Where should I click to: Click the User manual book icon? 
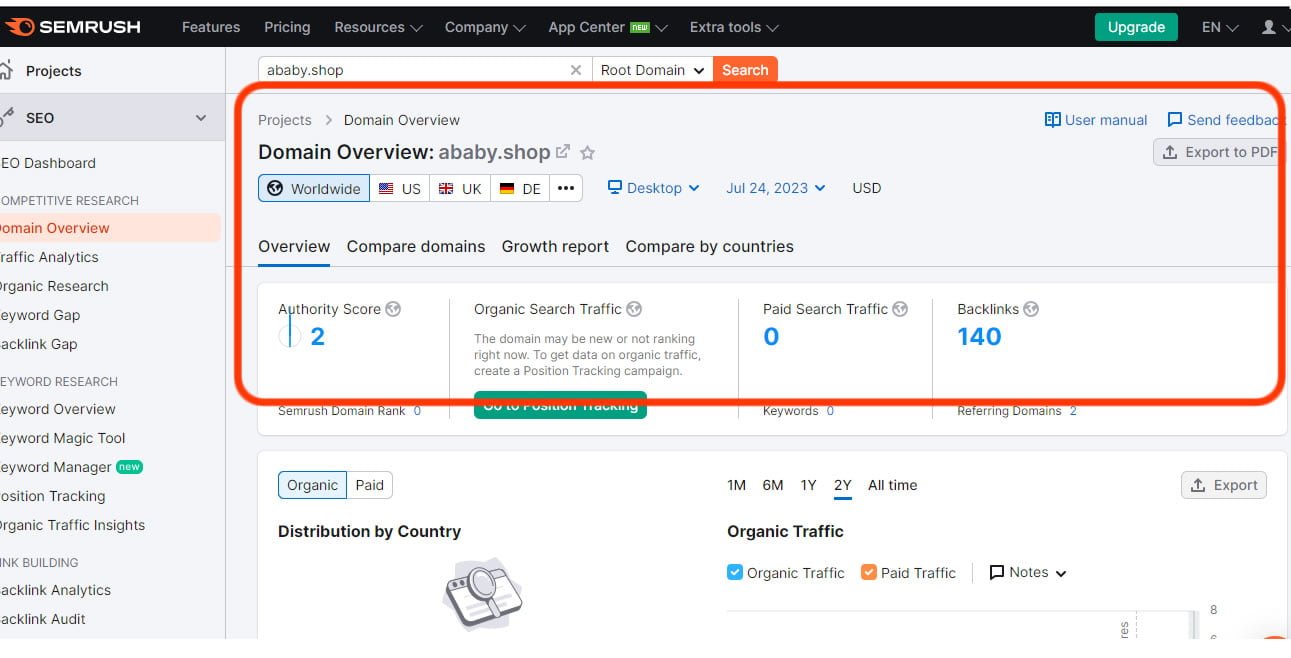pyautogui.click(x=1052, y=120)
